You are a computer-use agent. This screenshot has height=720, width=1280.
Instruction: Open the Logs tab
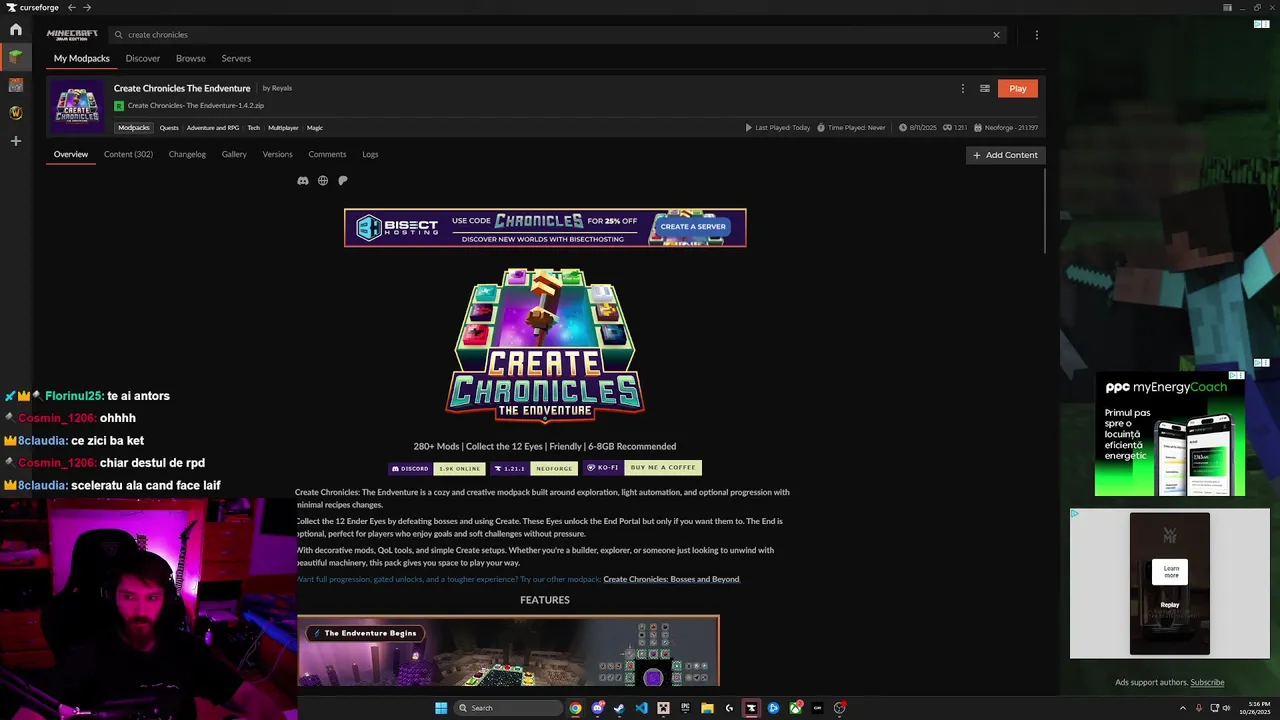coord(370,154)
